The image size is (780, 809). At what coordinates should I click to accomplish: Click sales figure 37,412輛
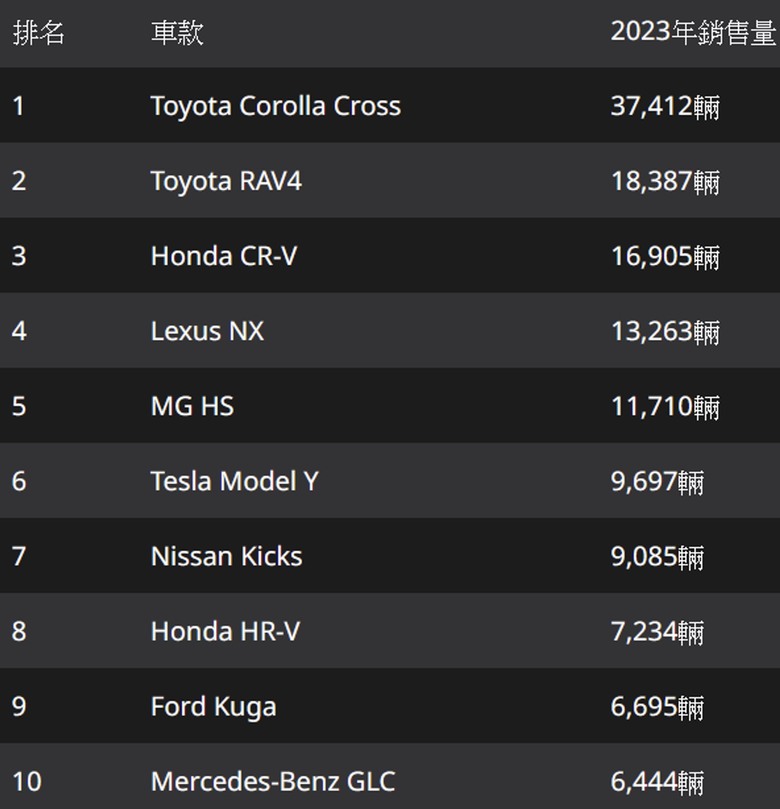click(665, 106)
